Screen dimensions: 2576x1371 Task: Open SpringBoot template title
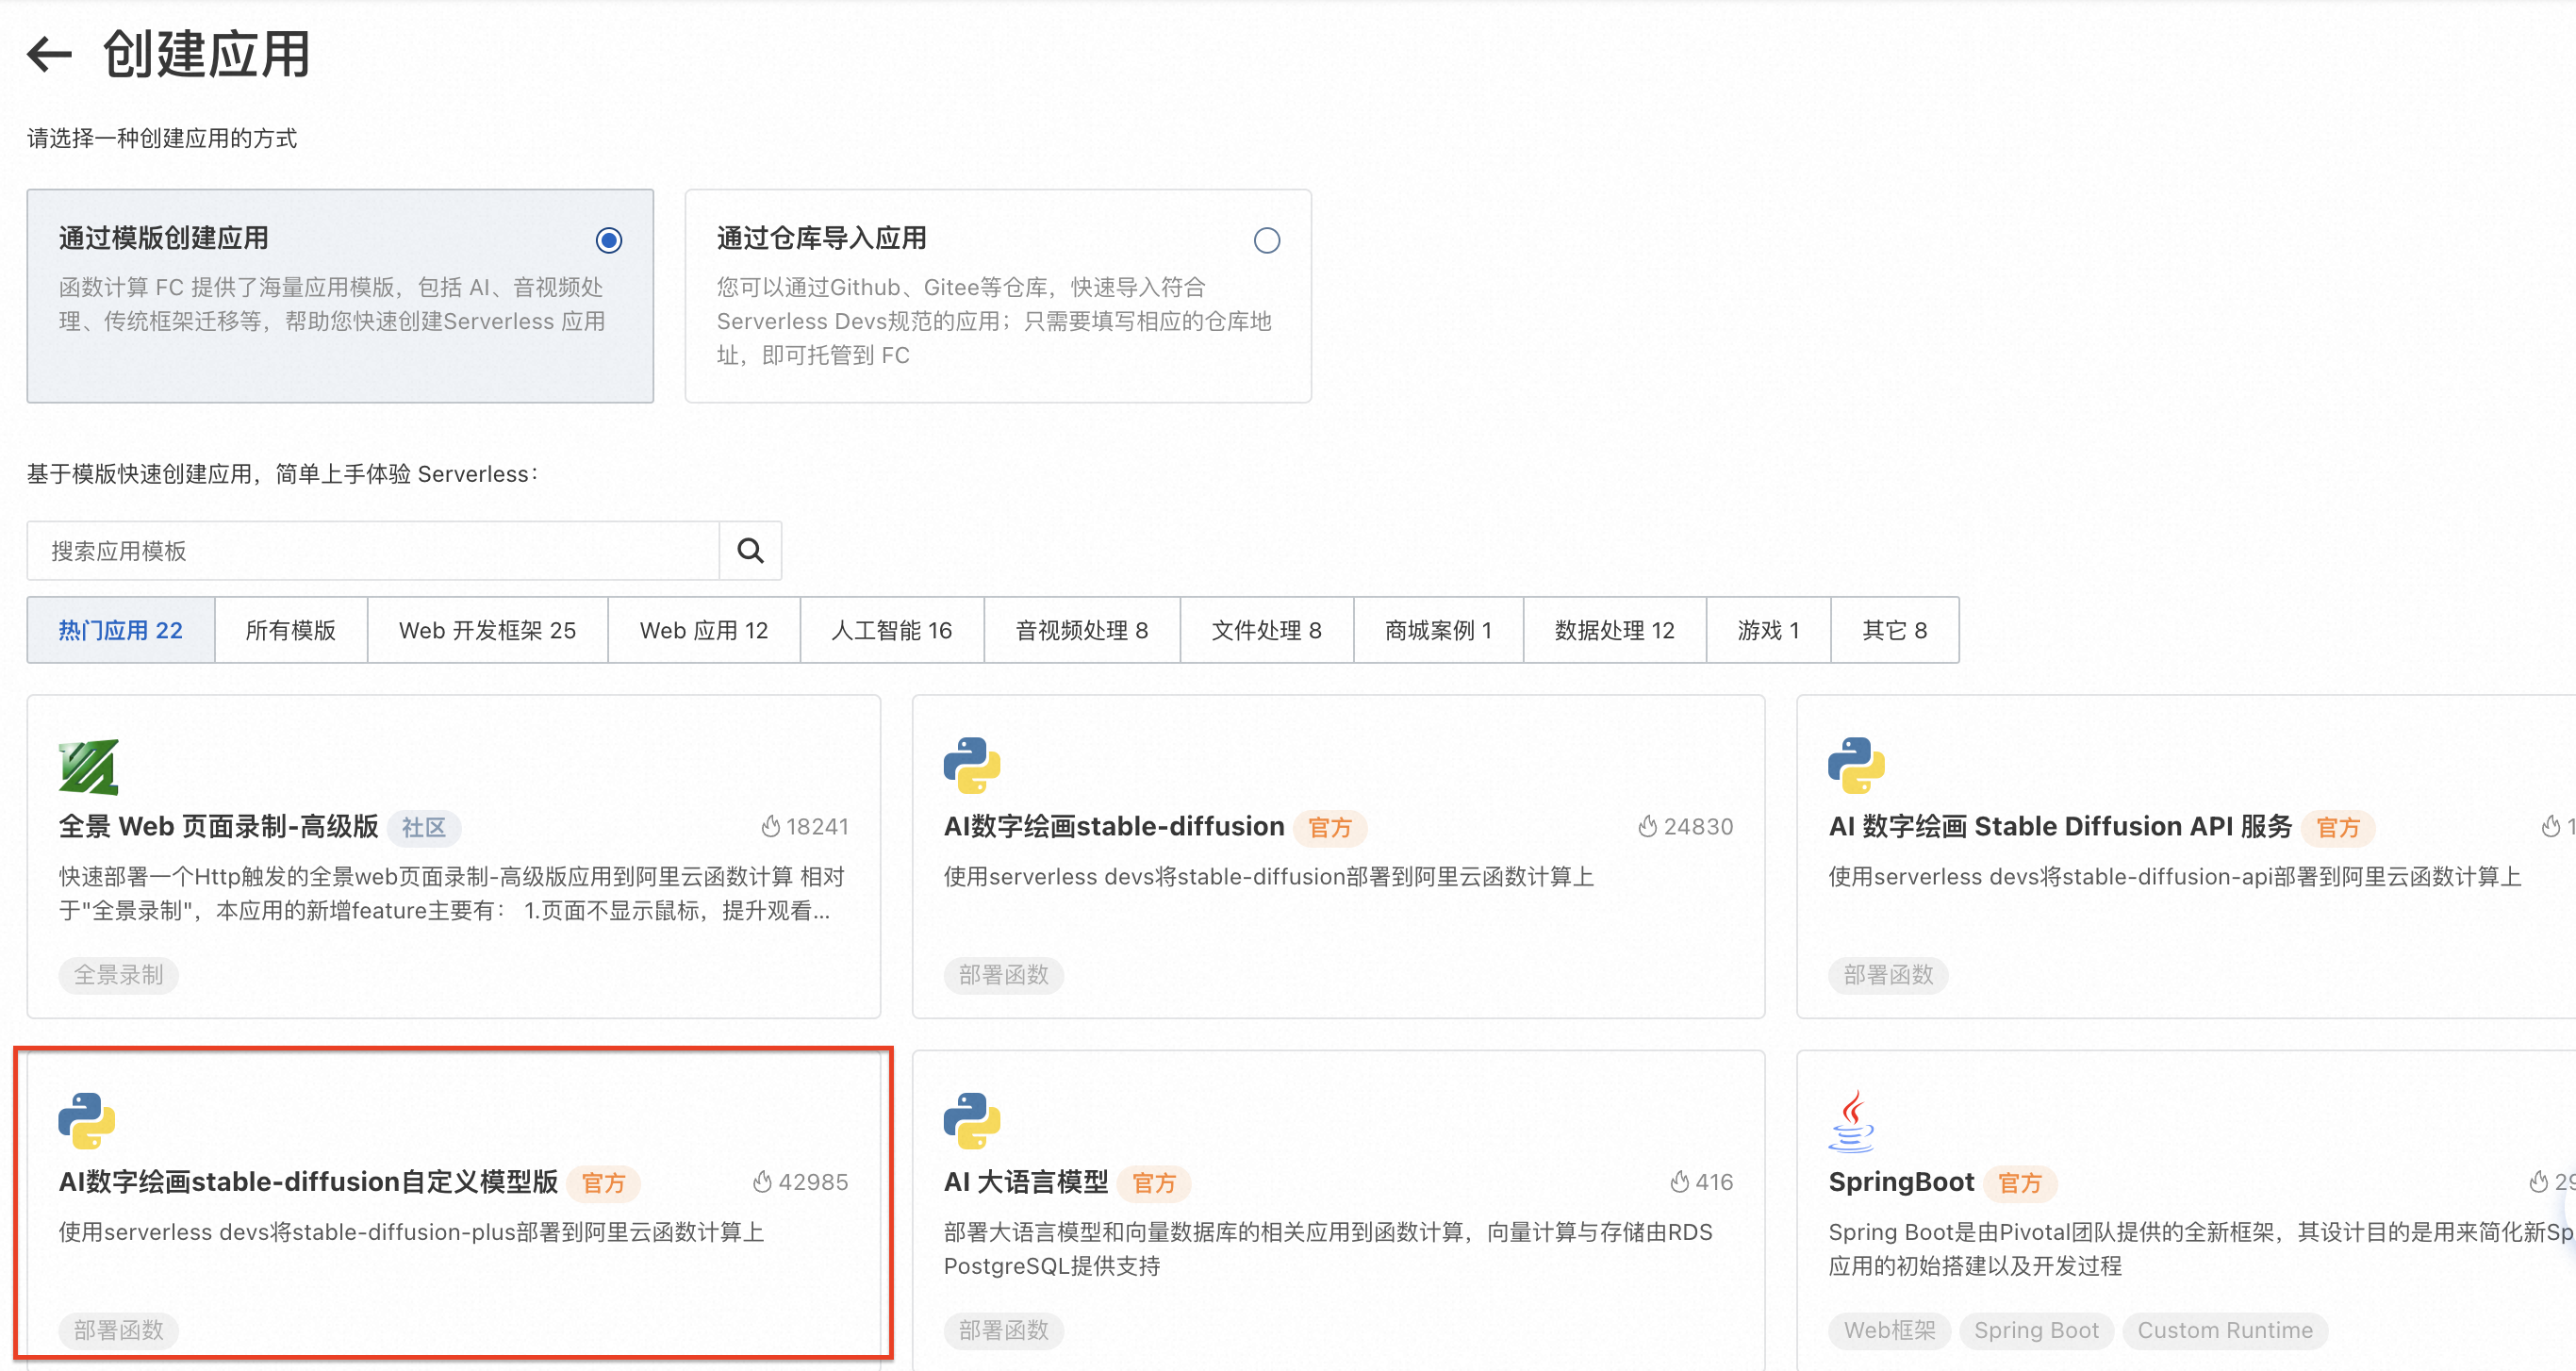click(1902, 1182)
